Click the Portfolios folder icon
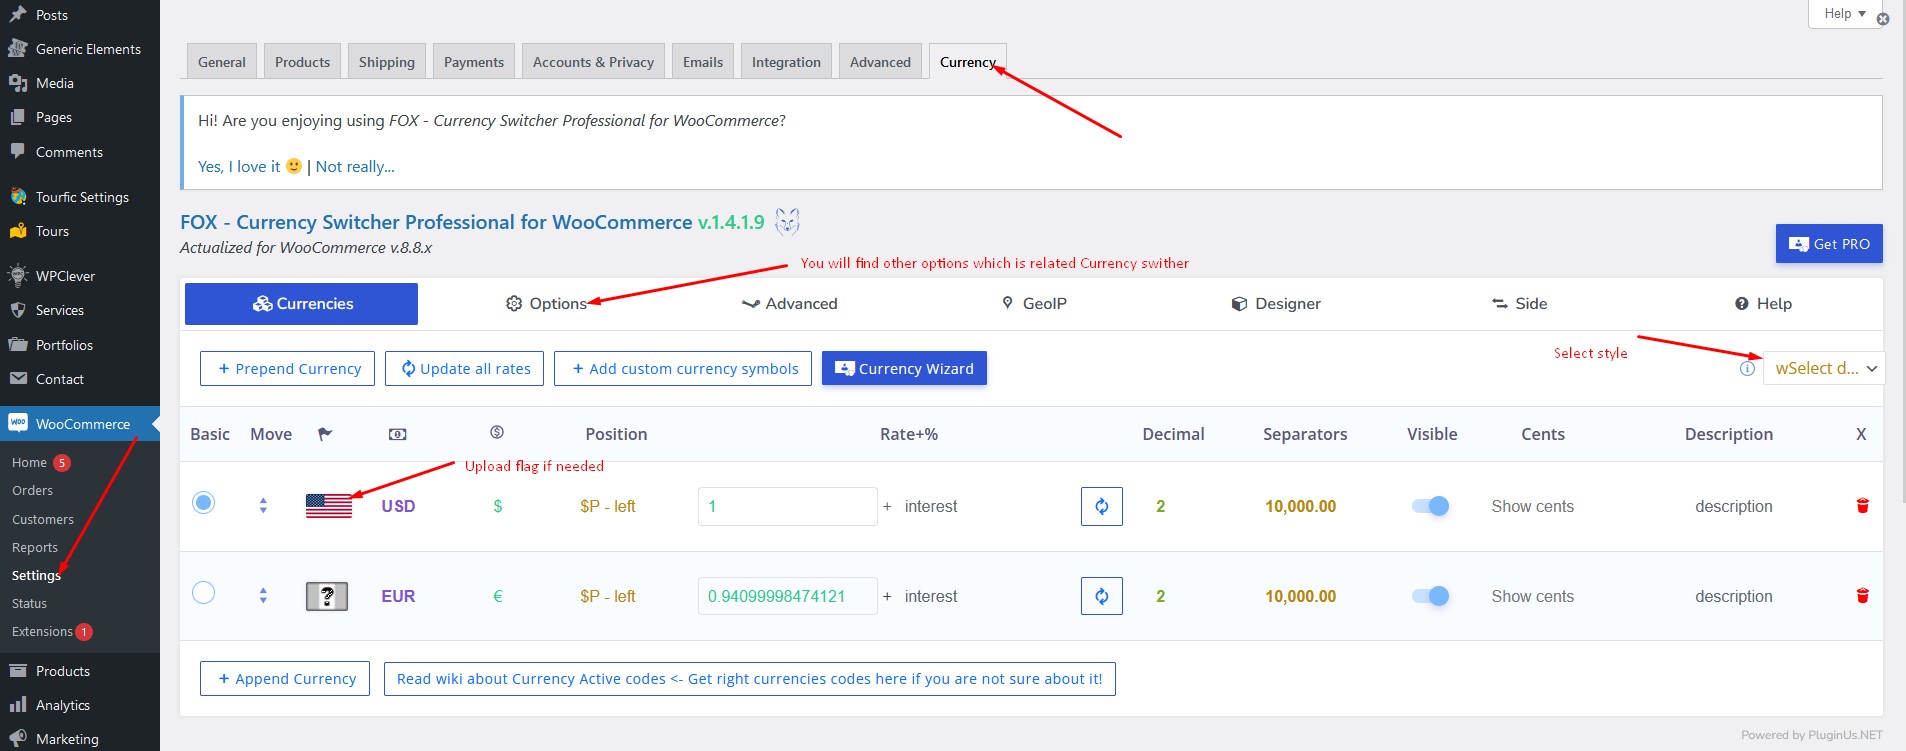 [x=18, y=344]
